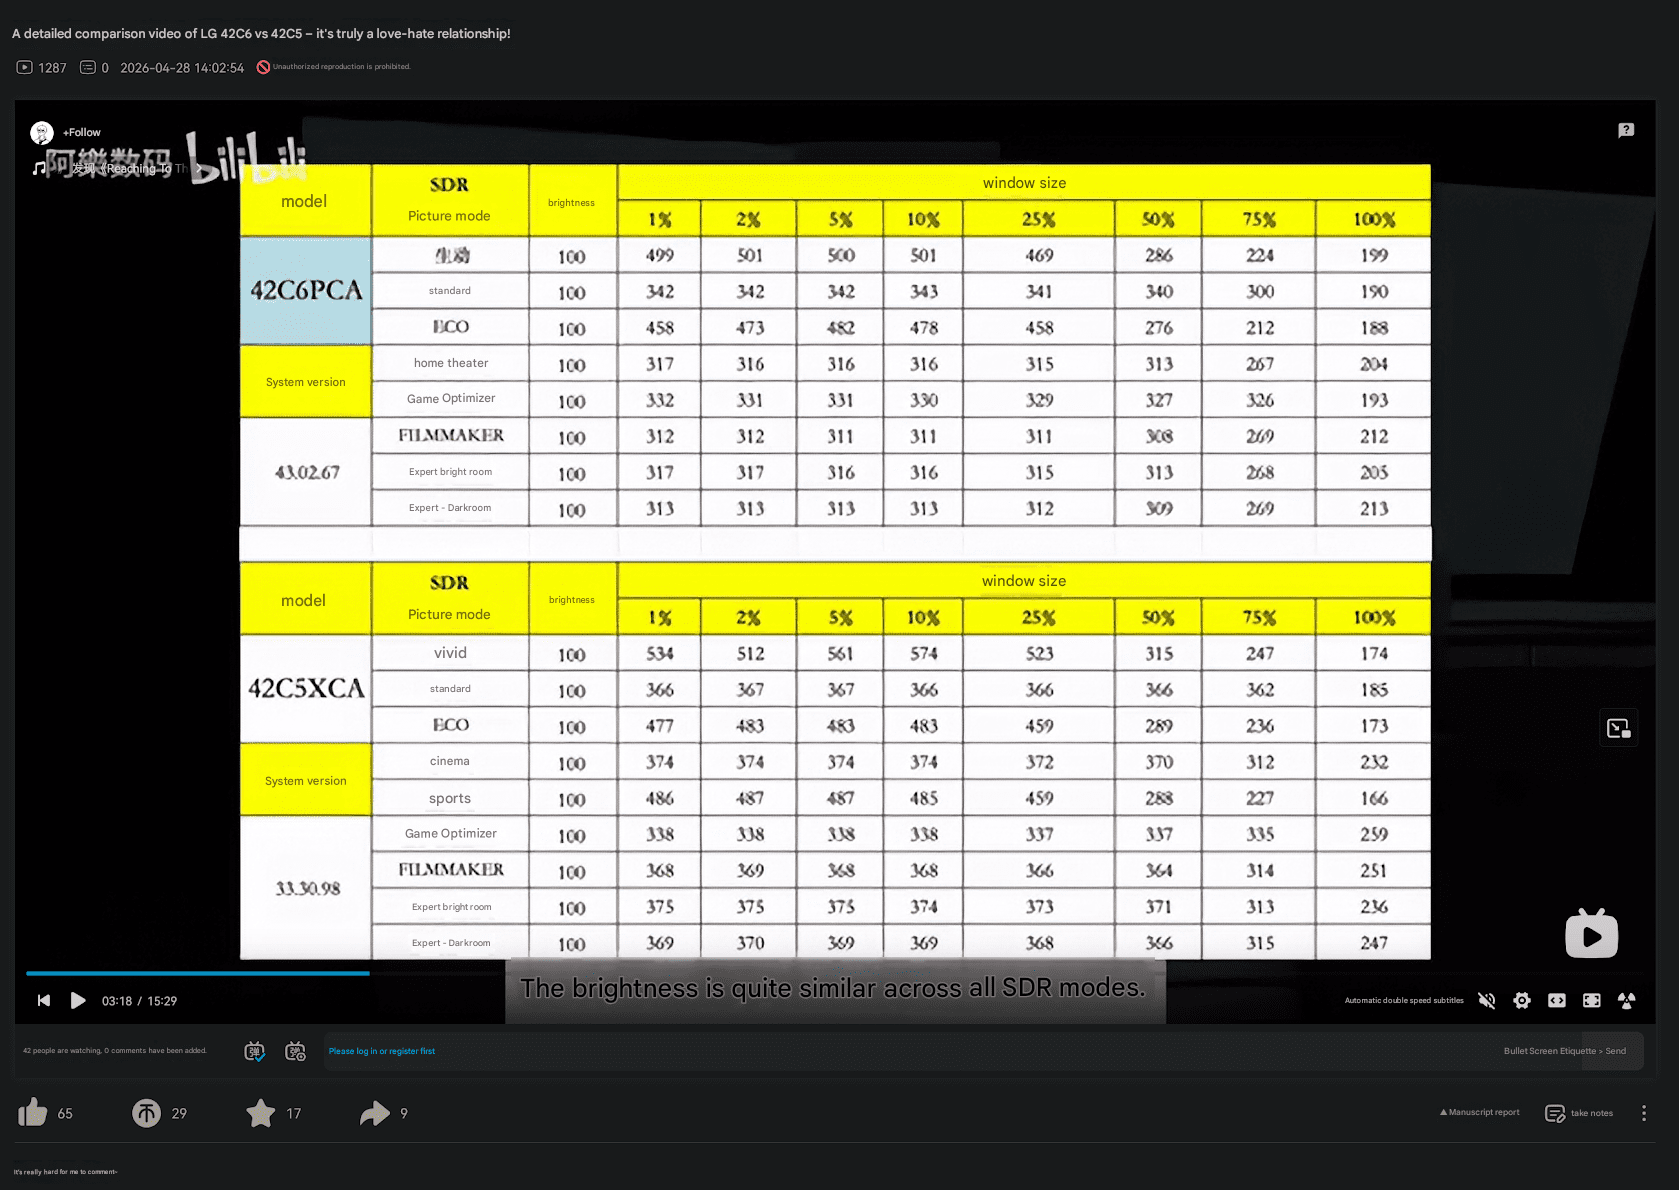Click the unauthorized reproduction prohibited icon
This screenshot has height=1190, width=1679.
click(263, 67)
